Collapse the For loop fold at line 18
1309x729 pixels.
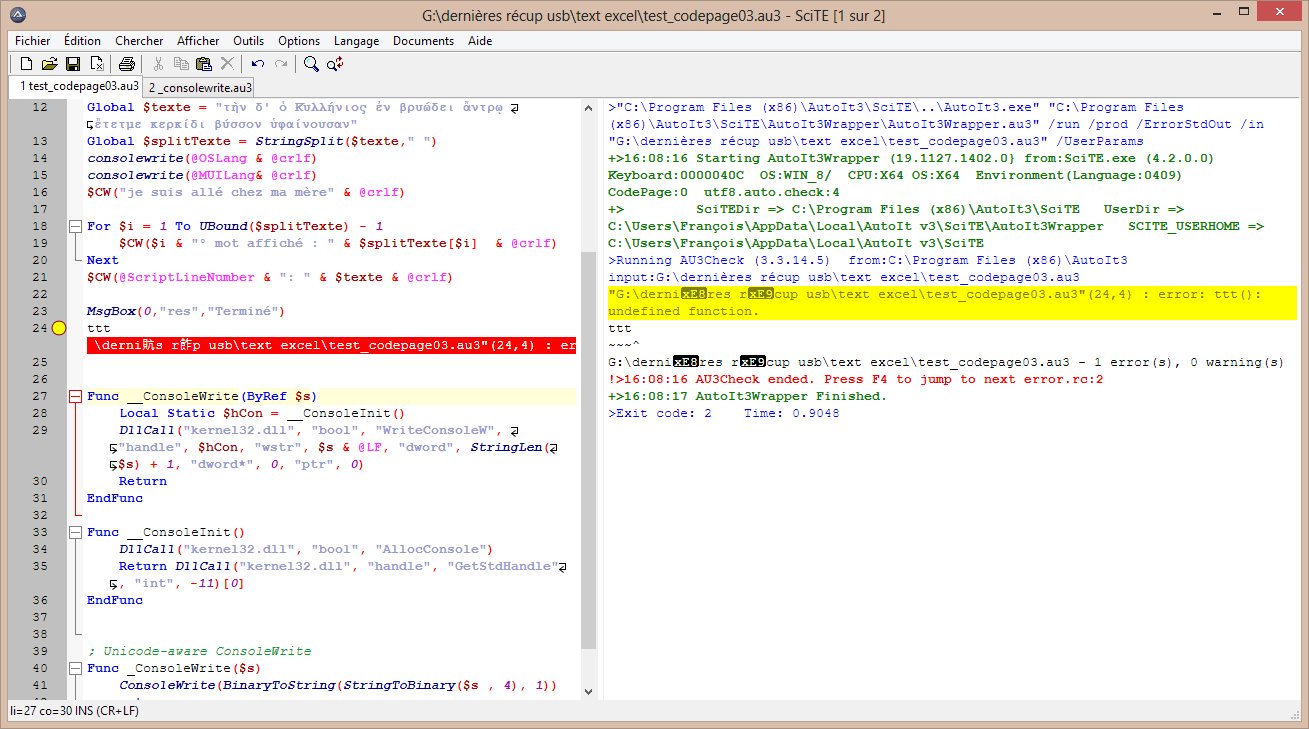tap(75, 226)
